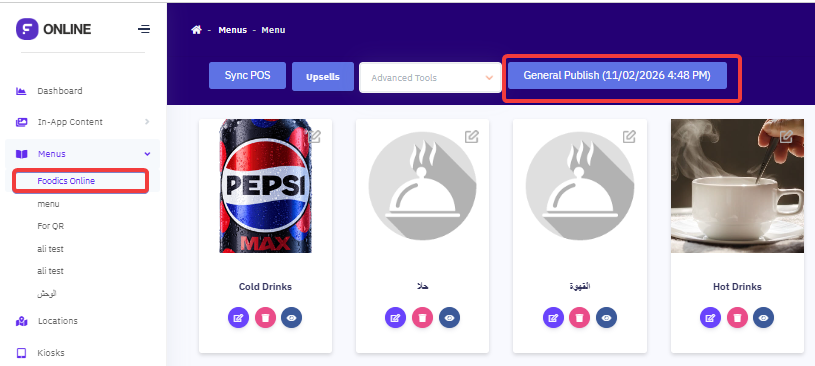Click the Hot Drinks coffee thumbnail

point(737,186)
